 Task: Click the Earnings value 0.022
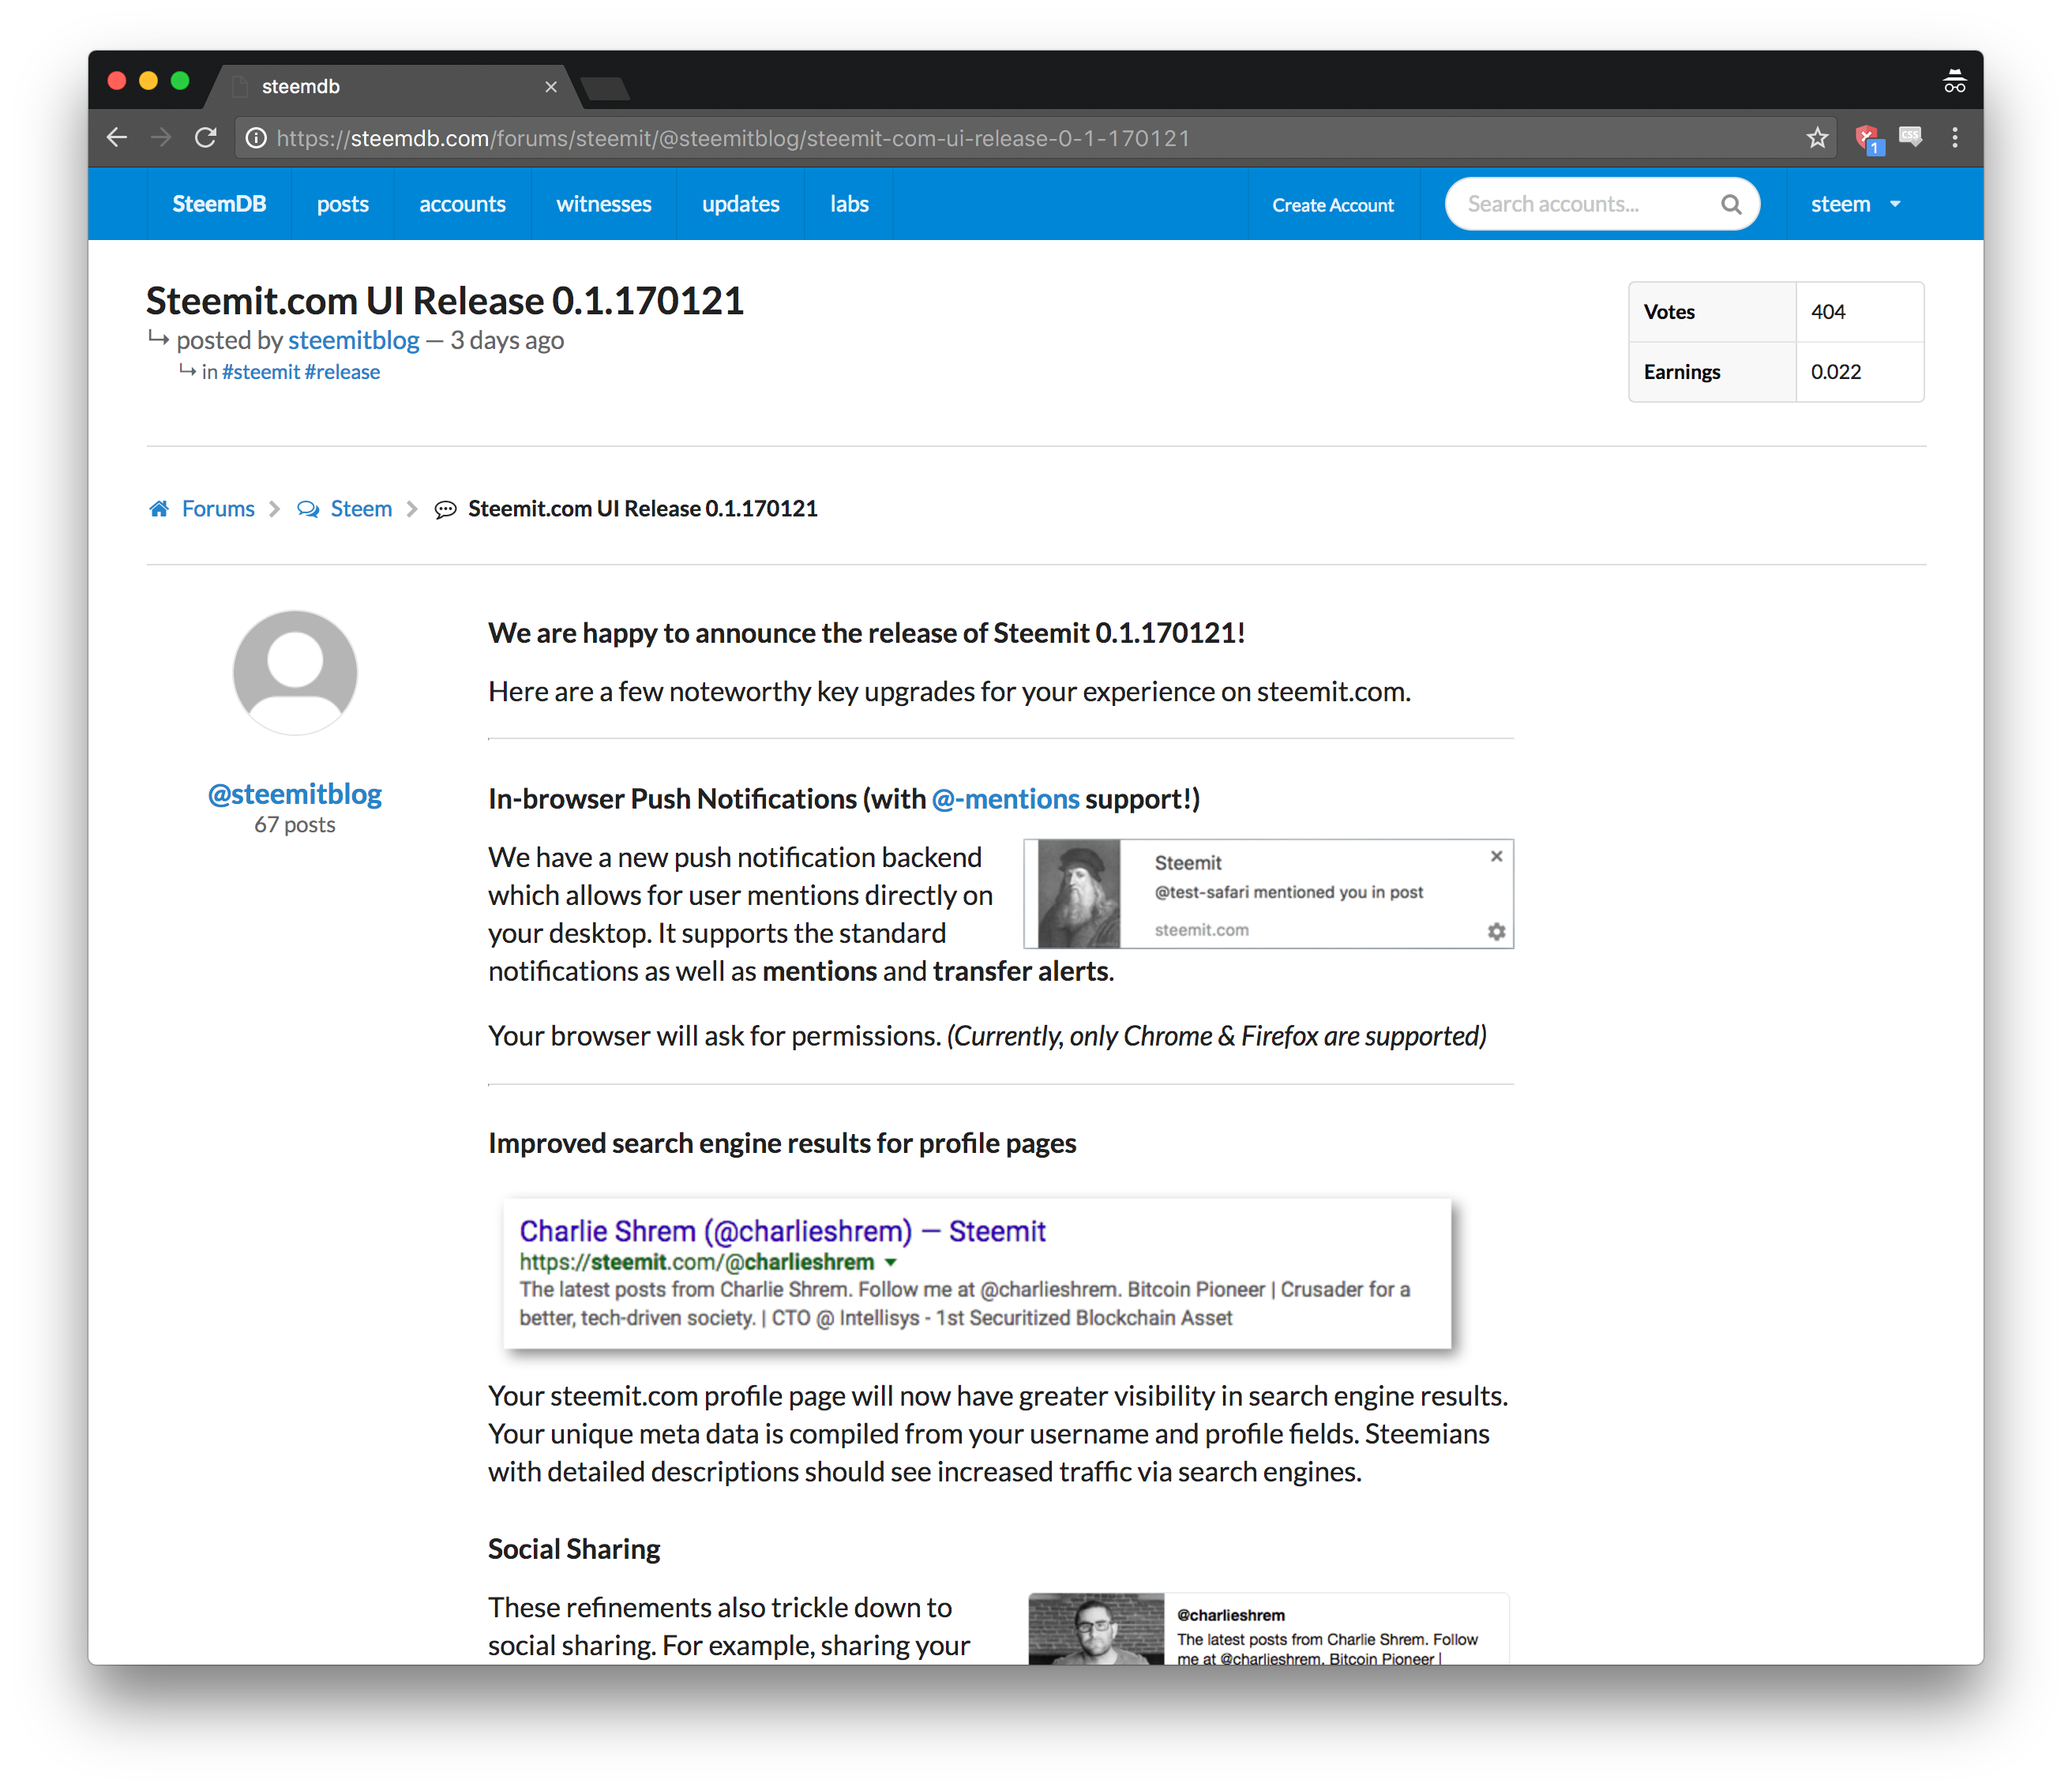coord(1836,372)
